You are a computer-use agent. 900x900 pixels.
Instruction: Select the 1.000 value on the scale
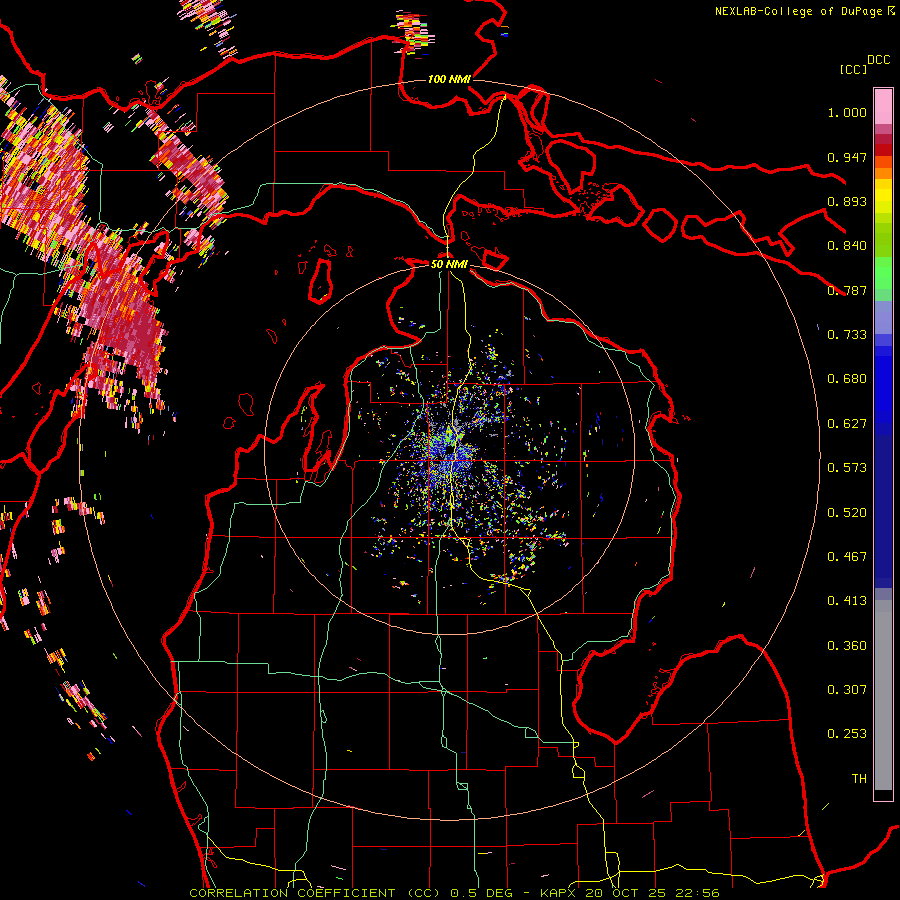click(847, 112)
